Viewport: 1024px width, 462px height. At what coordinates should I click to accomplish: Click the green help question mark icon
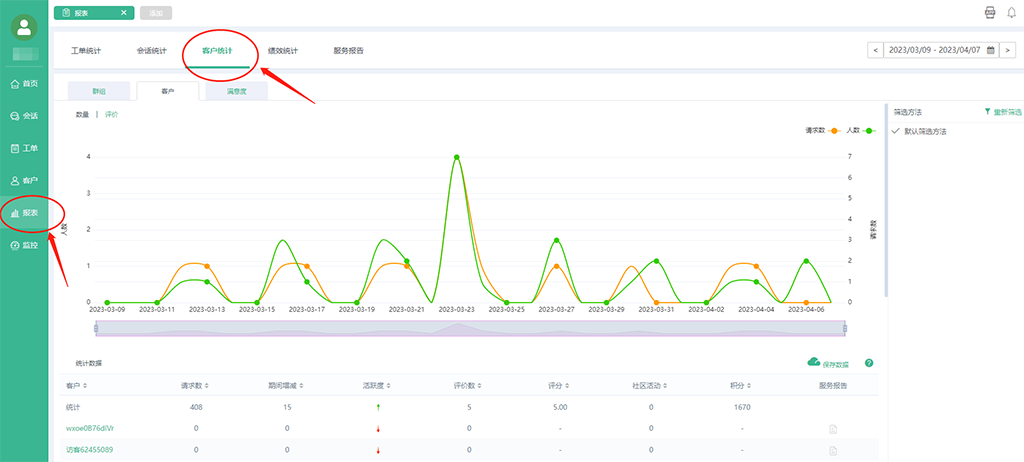point(869,363)
